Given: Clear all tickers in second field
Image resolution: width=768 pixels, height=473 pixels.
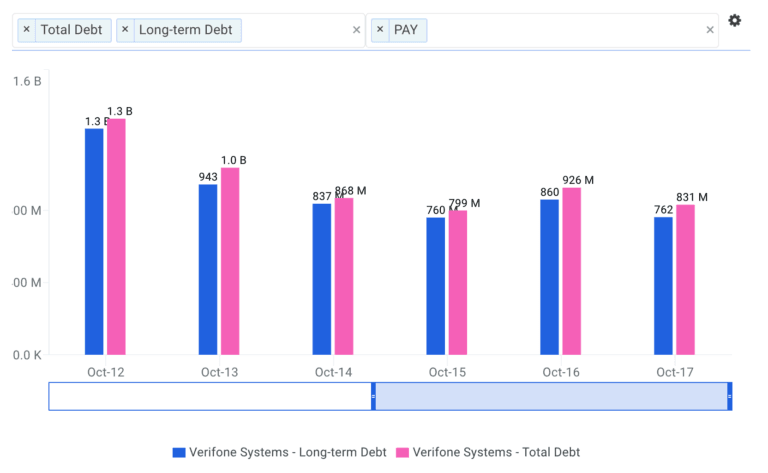Looking at the screenshot, I should [x=710, y=30].
